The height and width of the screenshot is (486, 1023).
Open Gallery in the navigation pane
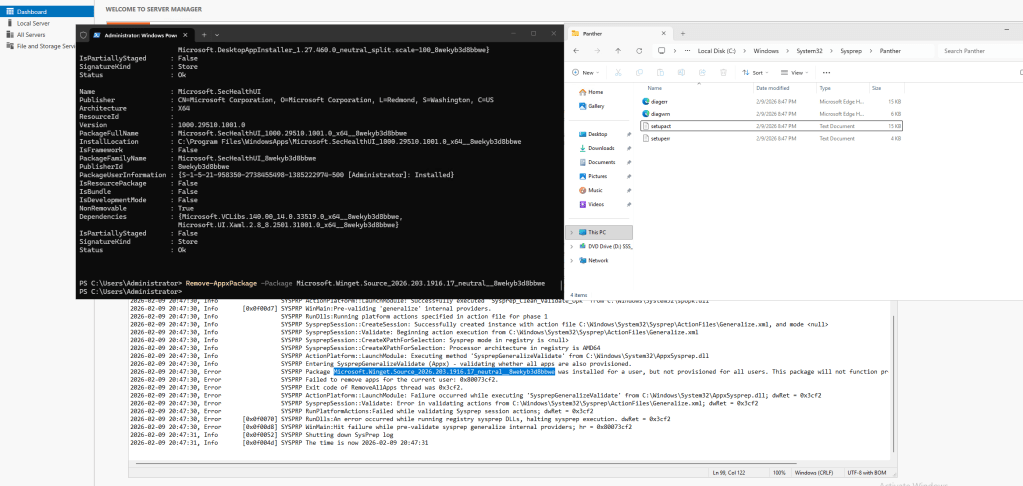(596, 106)
